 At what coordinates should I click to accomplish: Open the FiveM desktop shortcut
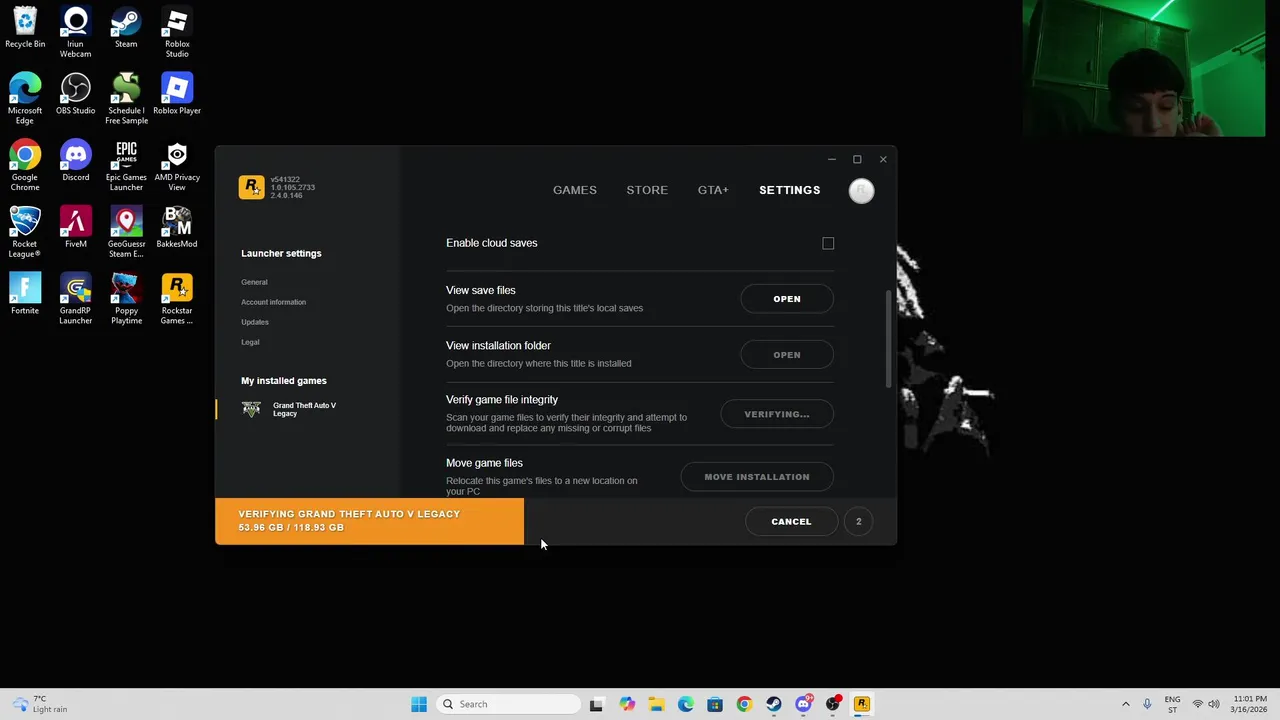tap(75, 228)
